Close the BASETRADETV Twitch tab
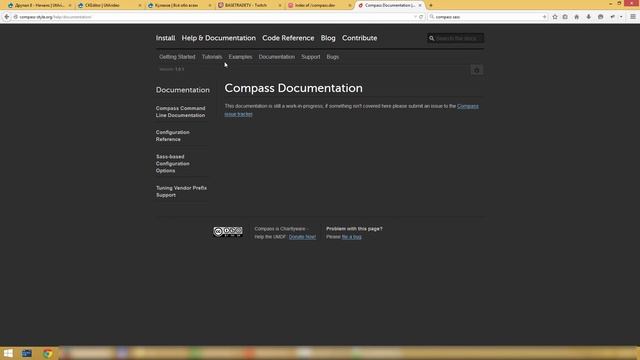 (280, 5)
